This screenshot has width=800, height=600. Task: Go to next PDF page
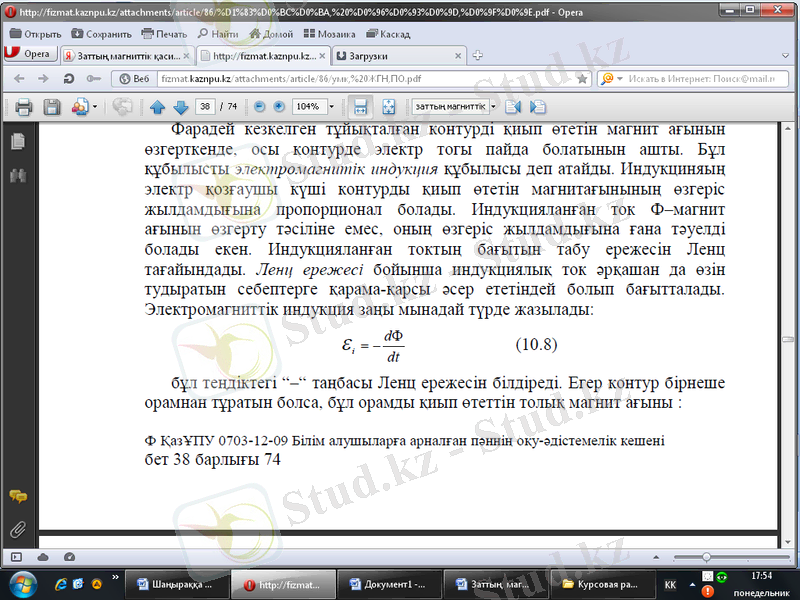tap(181, 107)
